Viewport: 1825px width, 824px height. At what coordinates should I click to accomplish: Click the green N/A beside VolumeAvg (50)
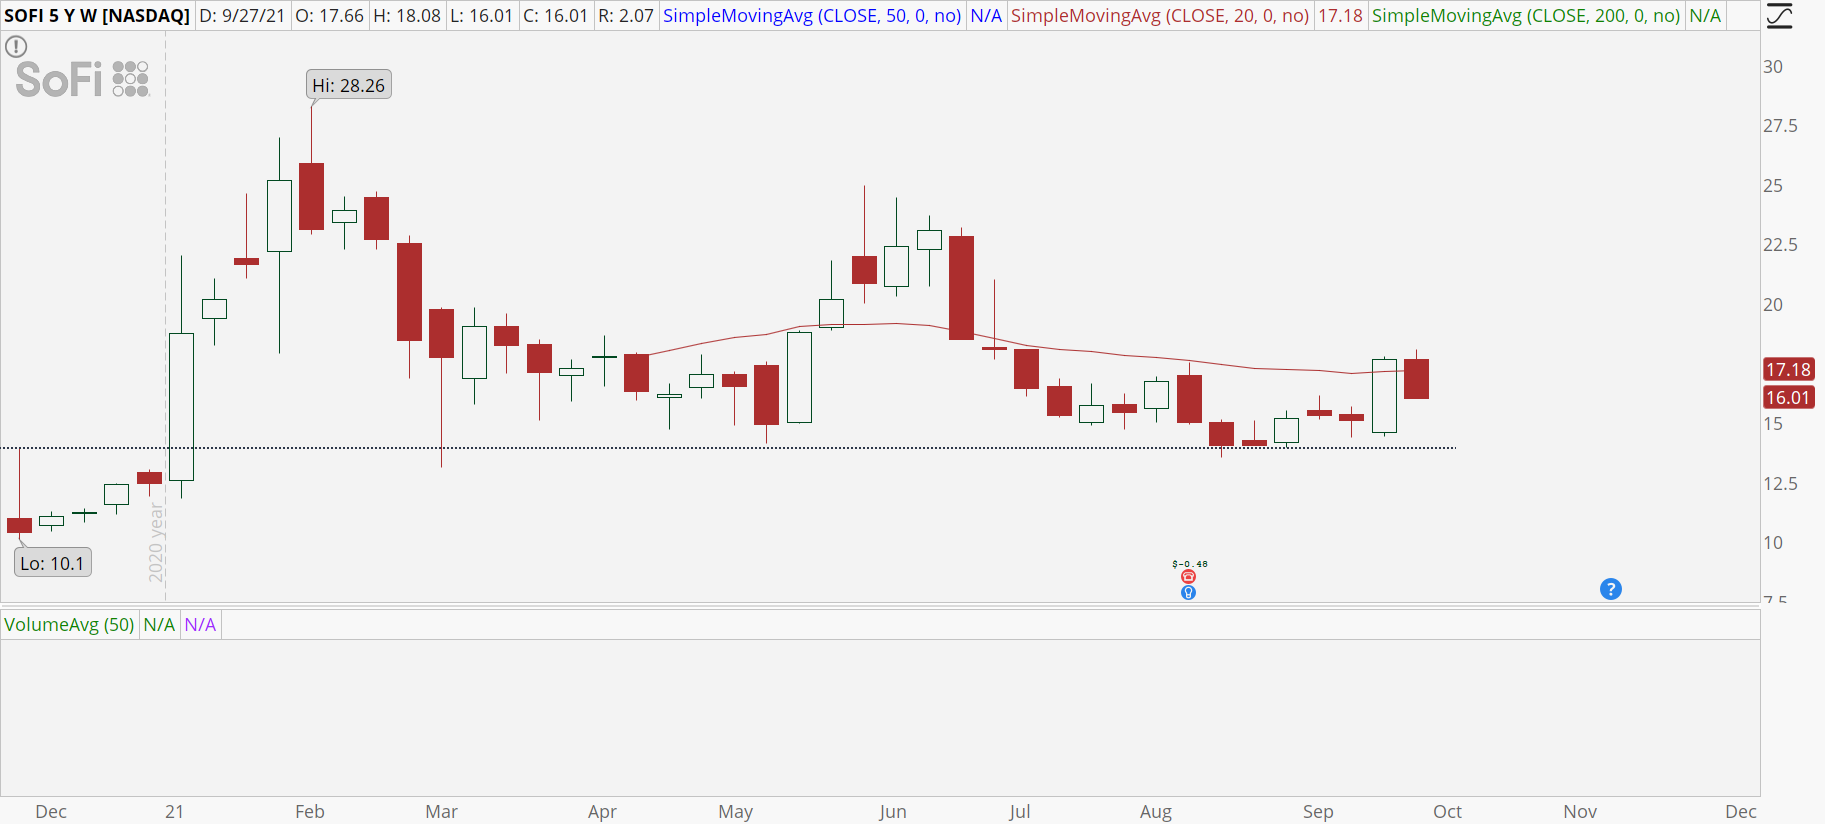[159, 625]
